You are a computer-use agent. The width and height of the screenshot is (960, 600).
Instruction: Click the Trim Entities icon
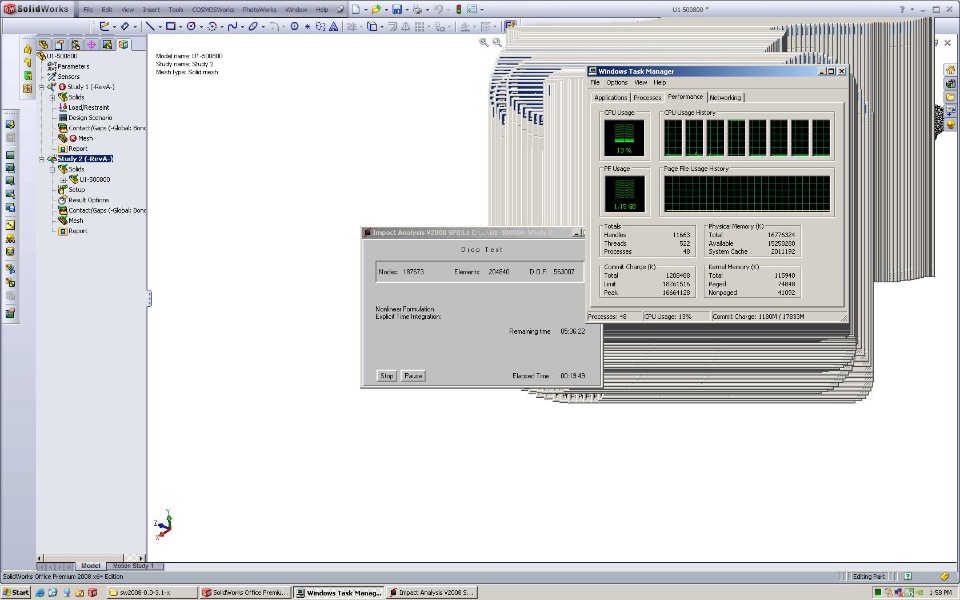pos(351,26)
